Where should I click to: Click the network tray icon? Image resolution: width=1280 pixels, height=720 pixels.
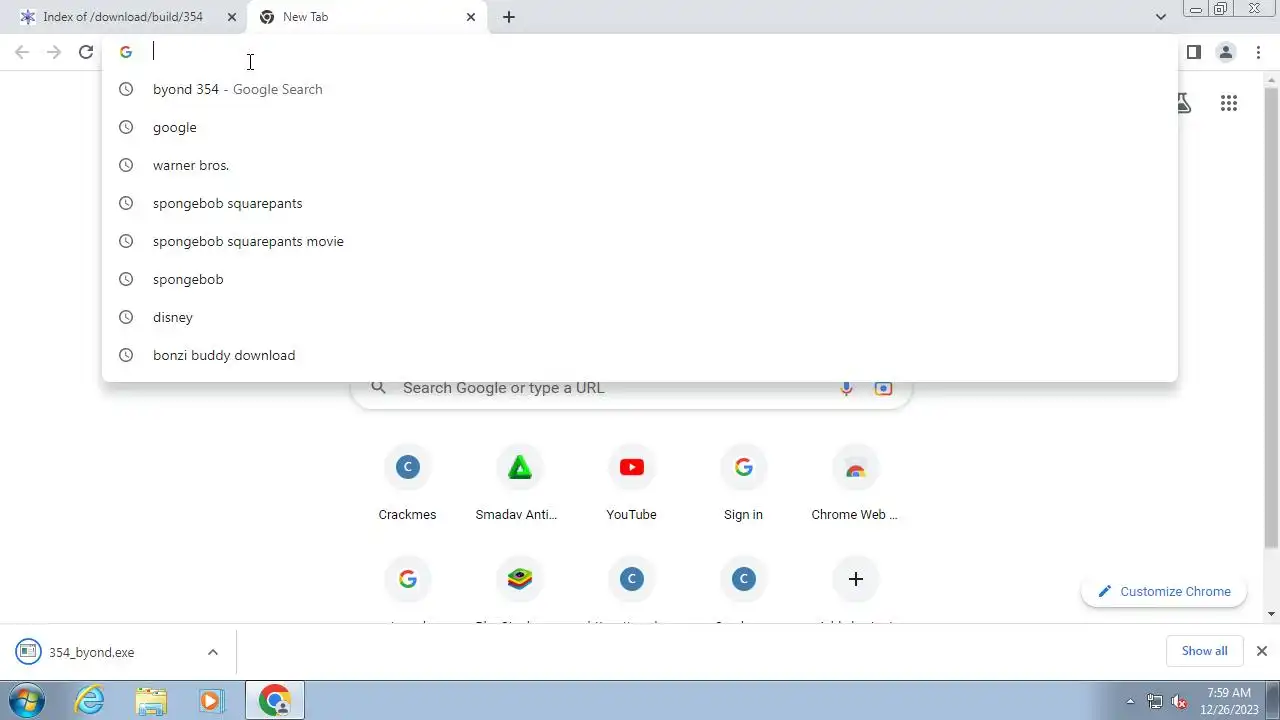pyautogui.click(x=1155, y=701)
